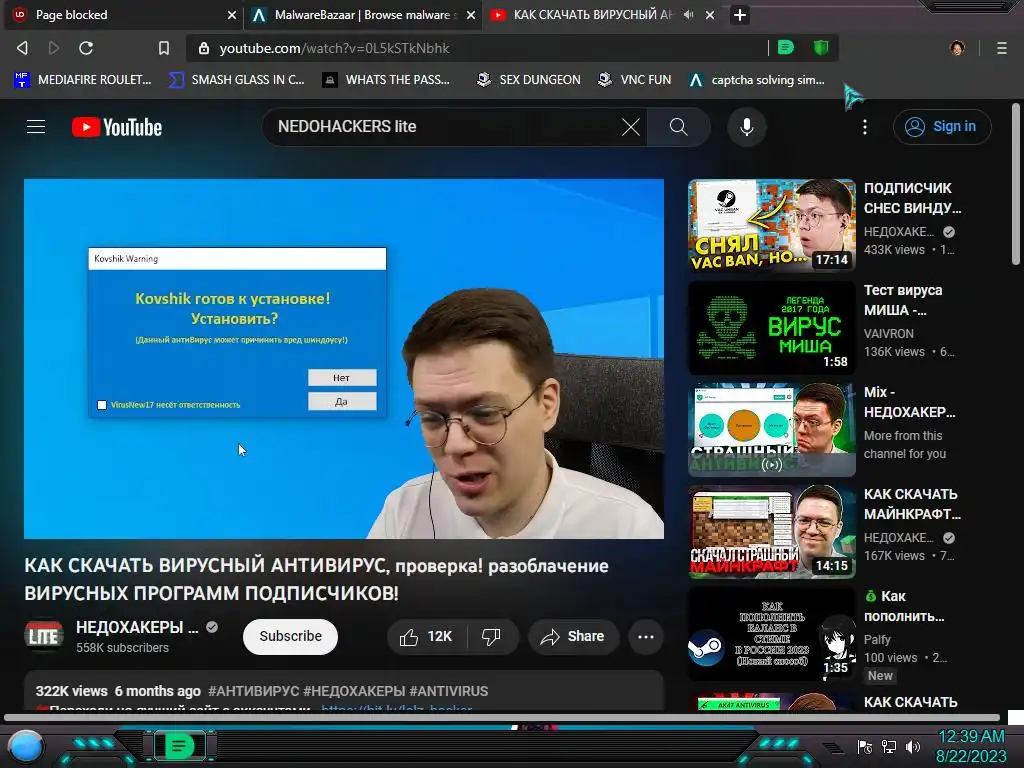Click the #НЕДОХАКЕРЫ hashtag link

354,691
